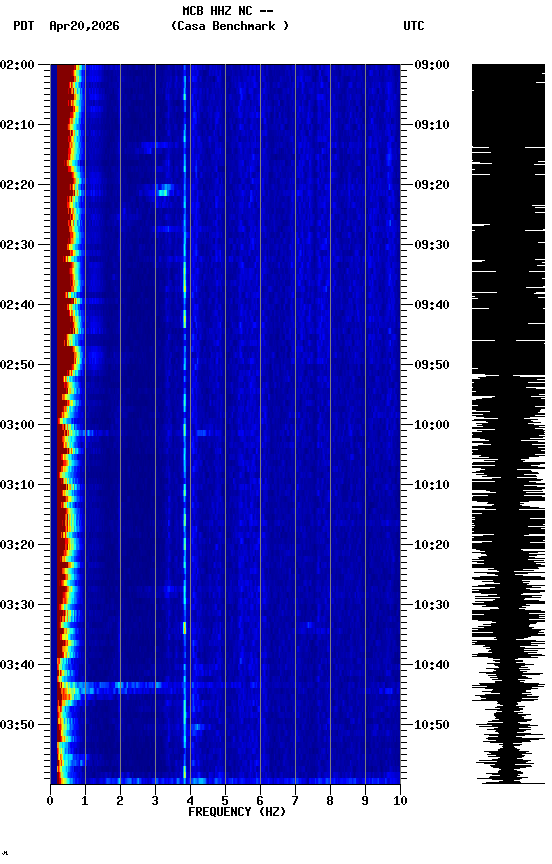This screenshot has width=552, height=864.
Task: Click the bright 3 Hz burst near 02:20
Action: [163, 192]
